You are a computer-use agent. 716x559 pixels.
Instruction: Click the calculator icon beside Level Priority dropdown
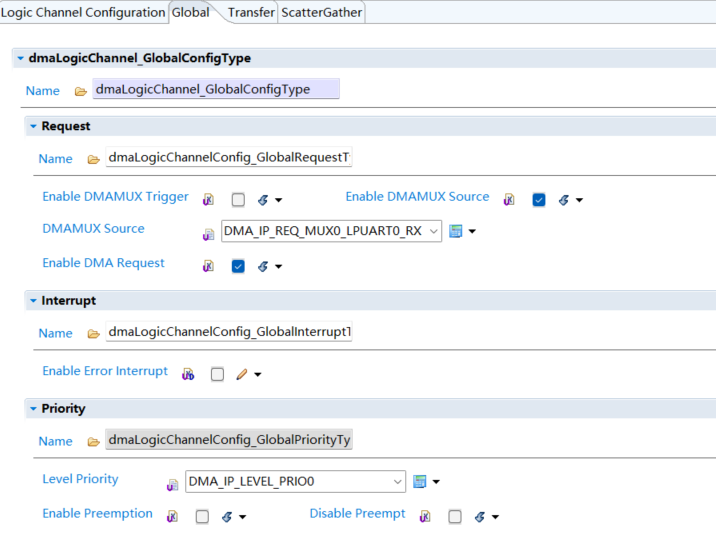tap(420, 481)
